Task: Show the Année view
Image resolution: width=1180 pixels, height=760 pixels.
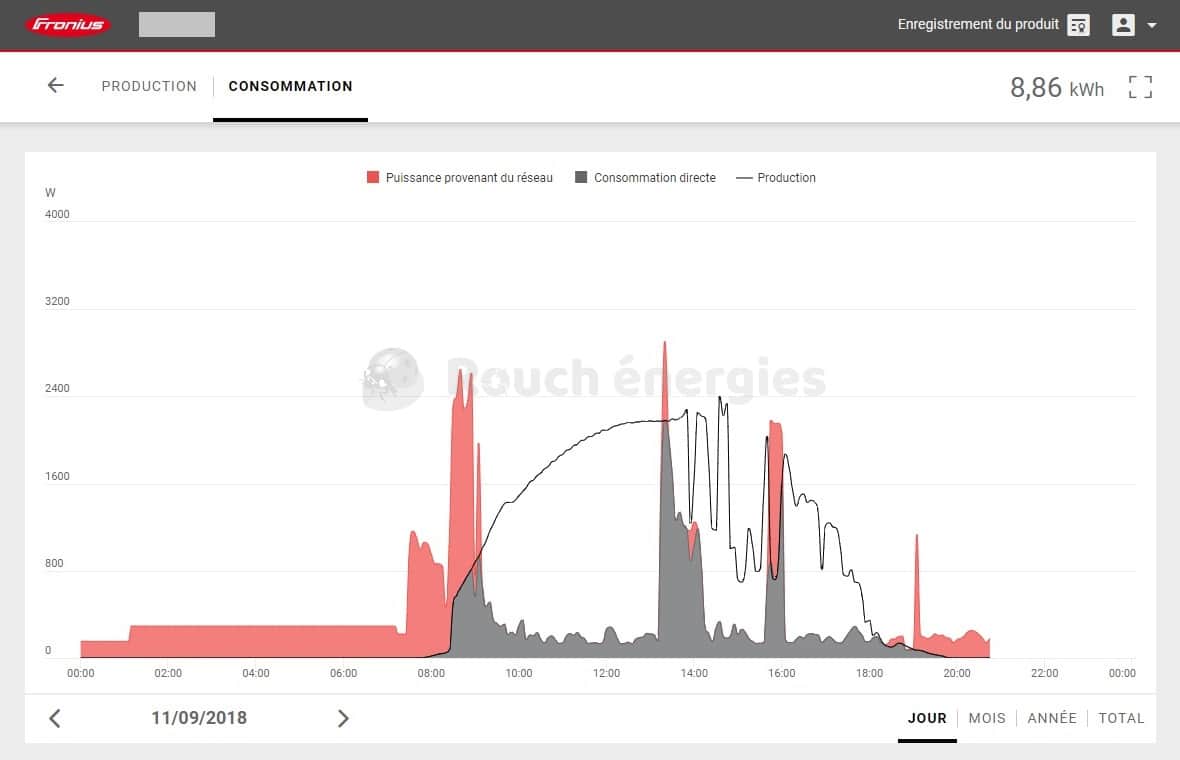Action: pos(1052,718)
